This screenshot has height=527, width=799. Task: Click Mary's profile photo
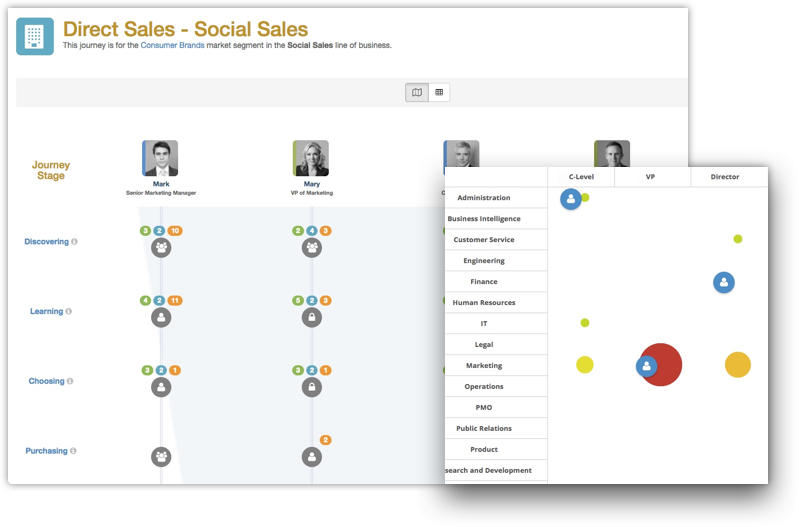click(x=311, y=159)
